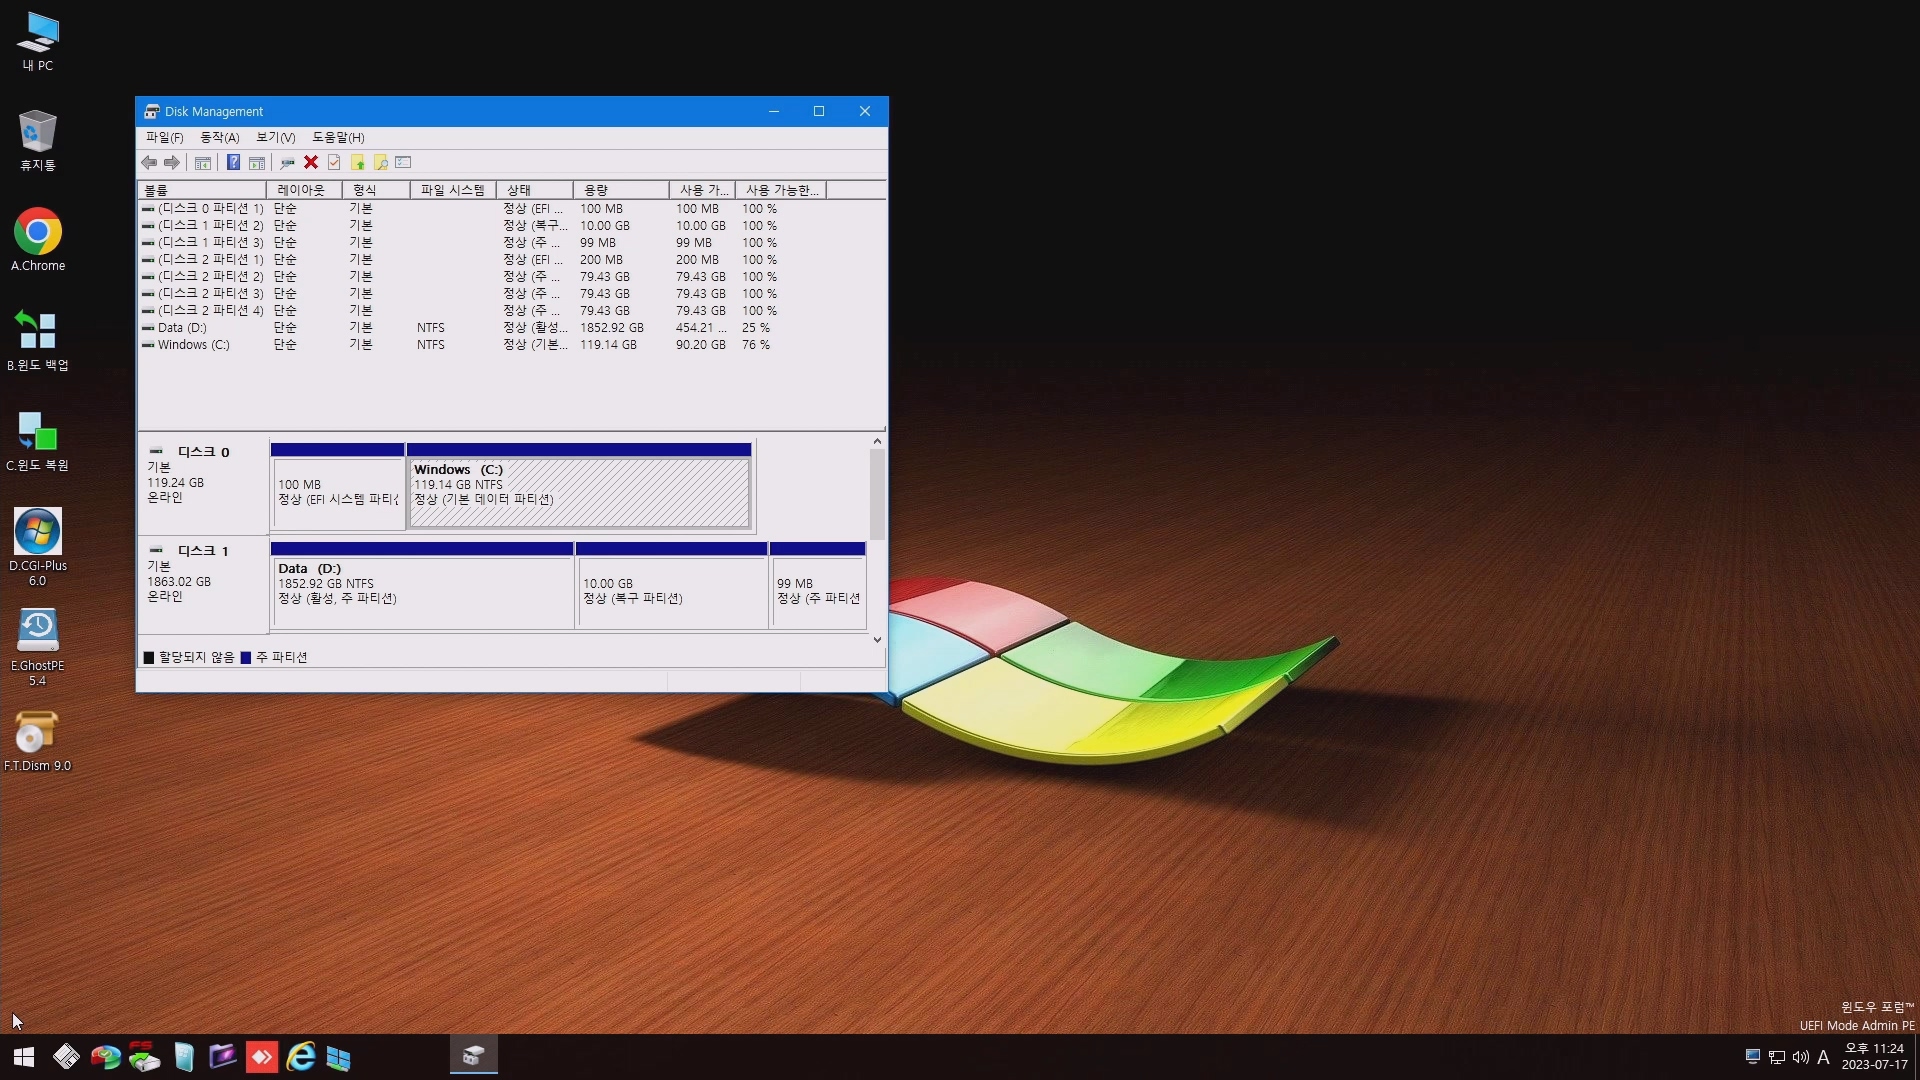1920x1080 pixels.
Task: Open the 도움말(H) menu
Action: pyautogui.click(x=338, y=137)
